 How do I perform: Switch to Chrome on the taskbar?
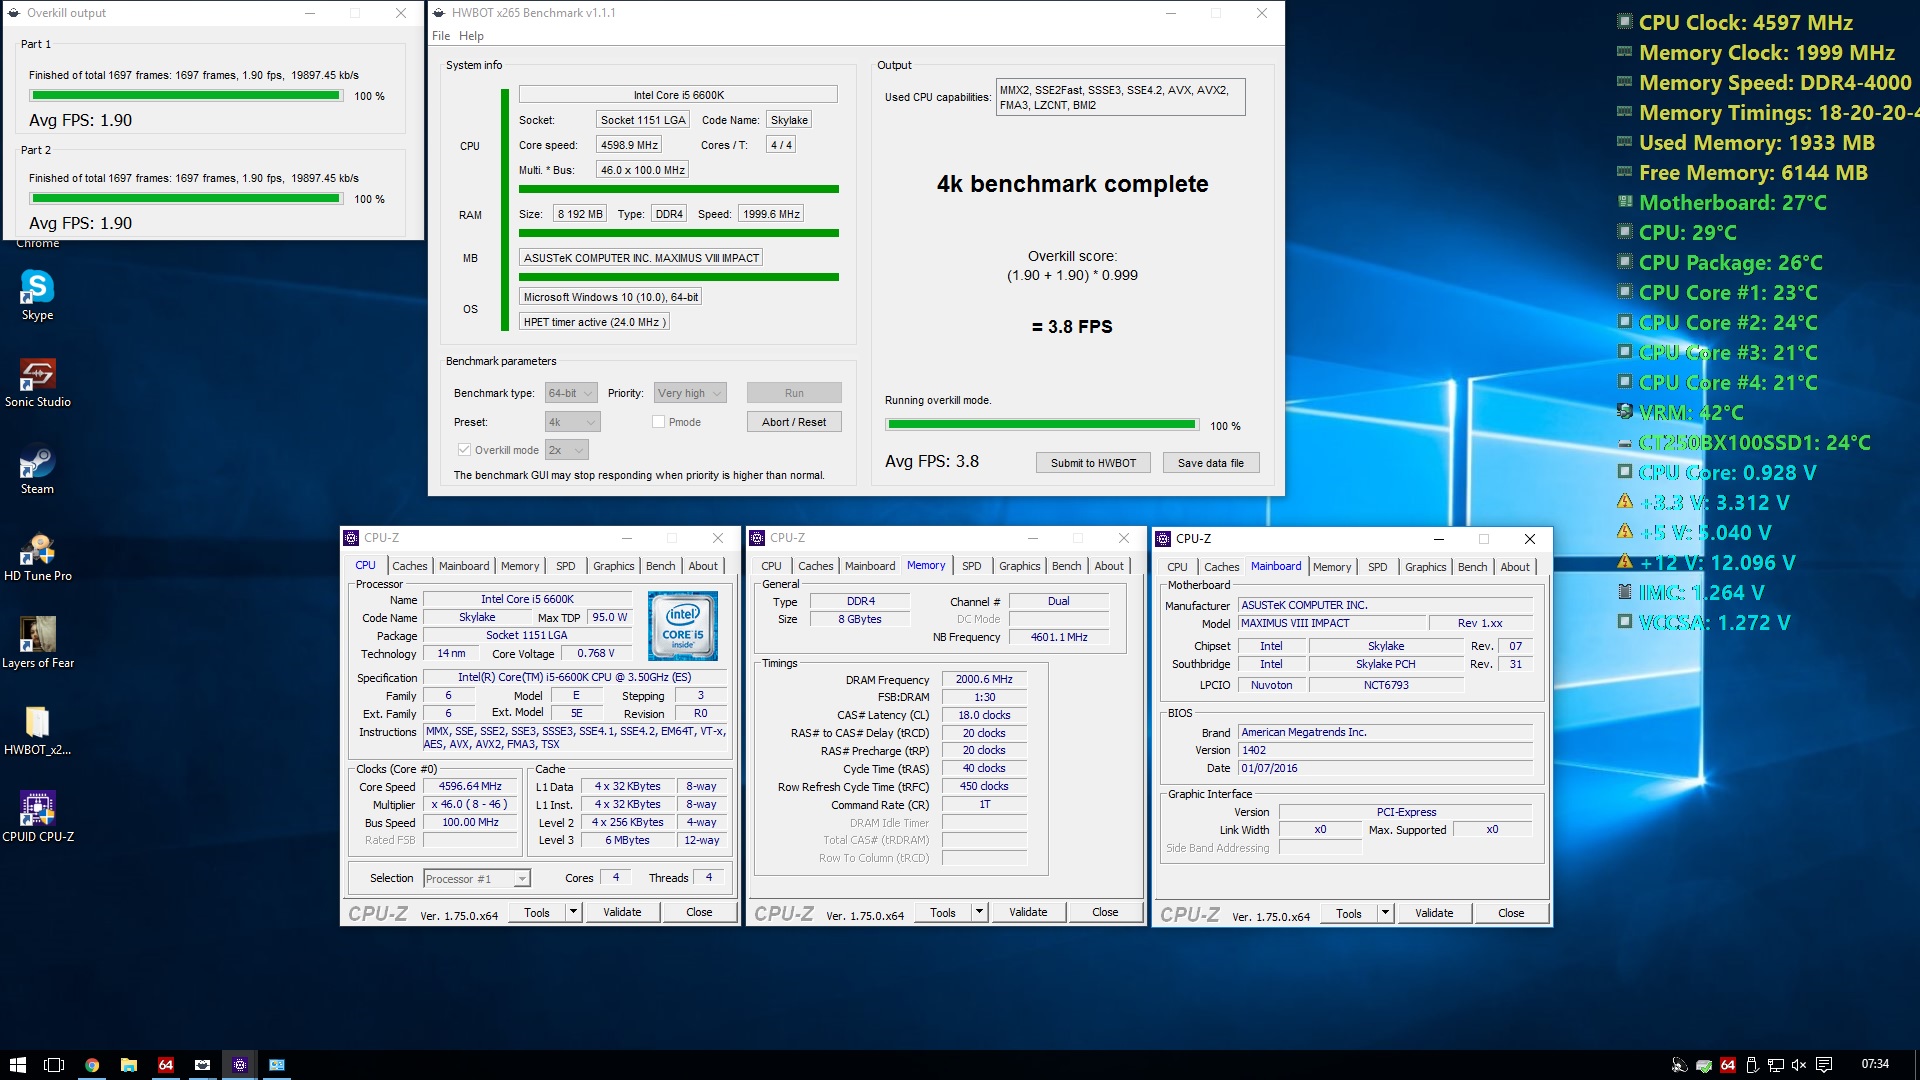click(x=92, y=1065)
